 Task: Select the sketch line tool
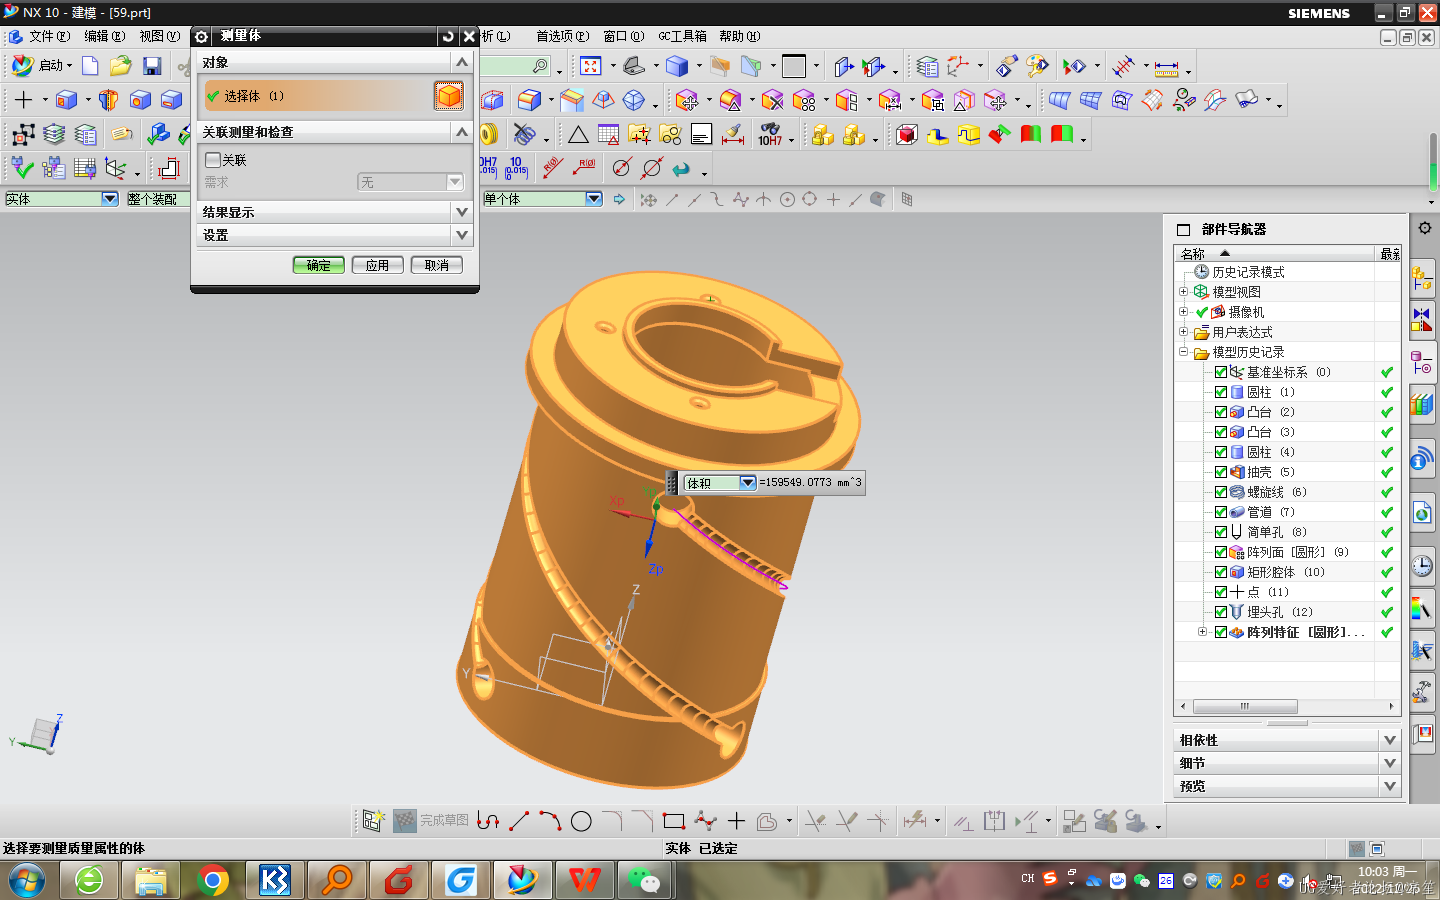point(519,821)
